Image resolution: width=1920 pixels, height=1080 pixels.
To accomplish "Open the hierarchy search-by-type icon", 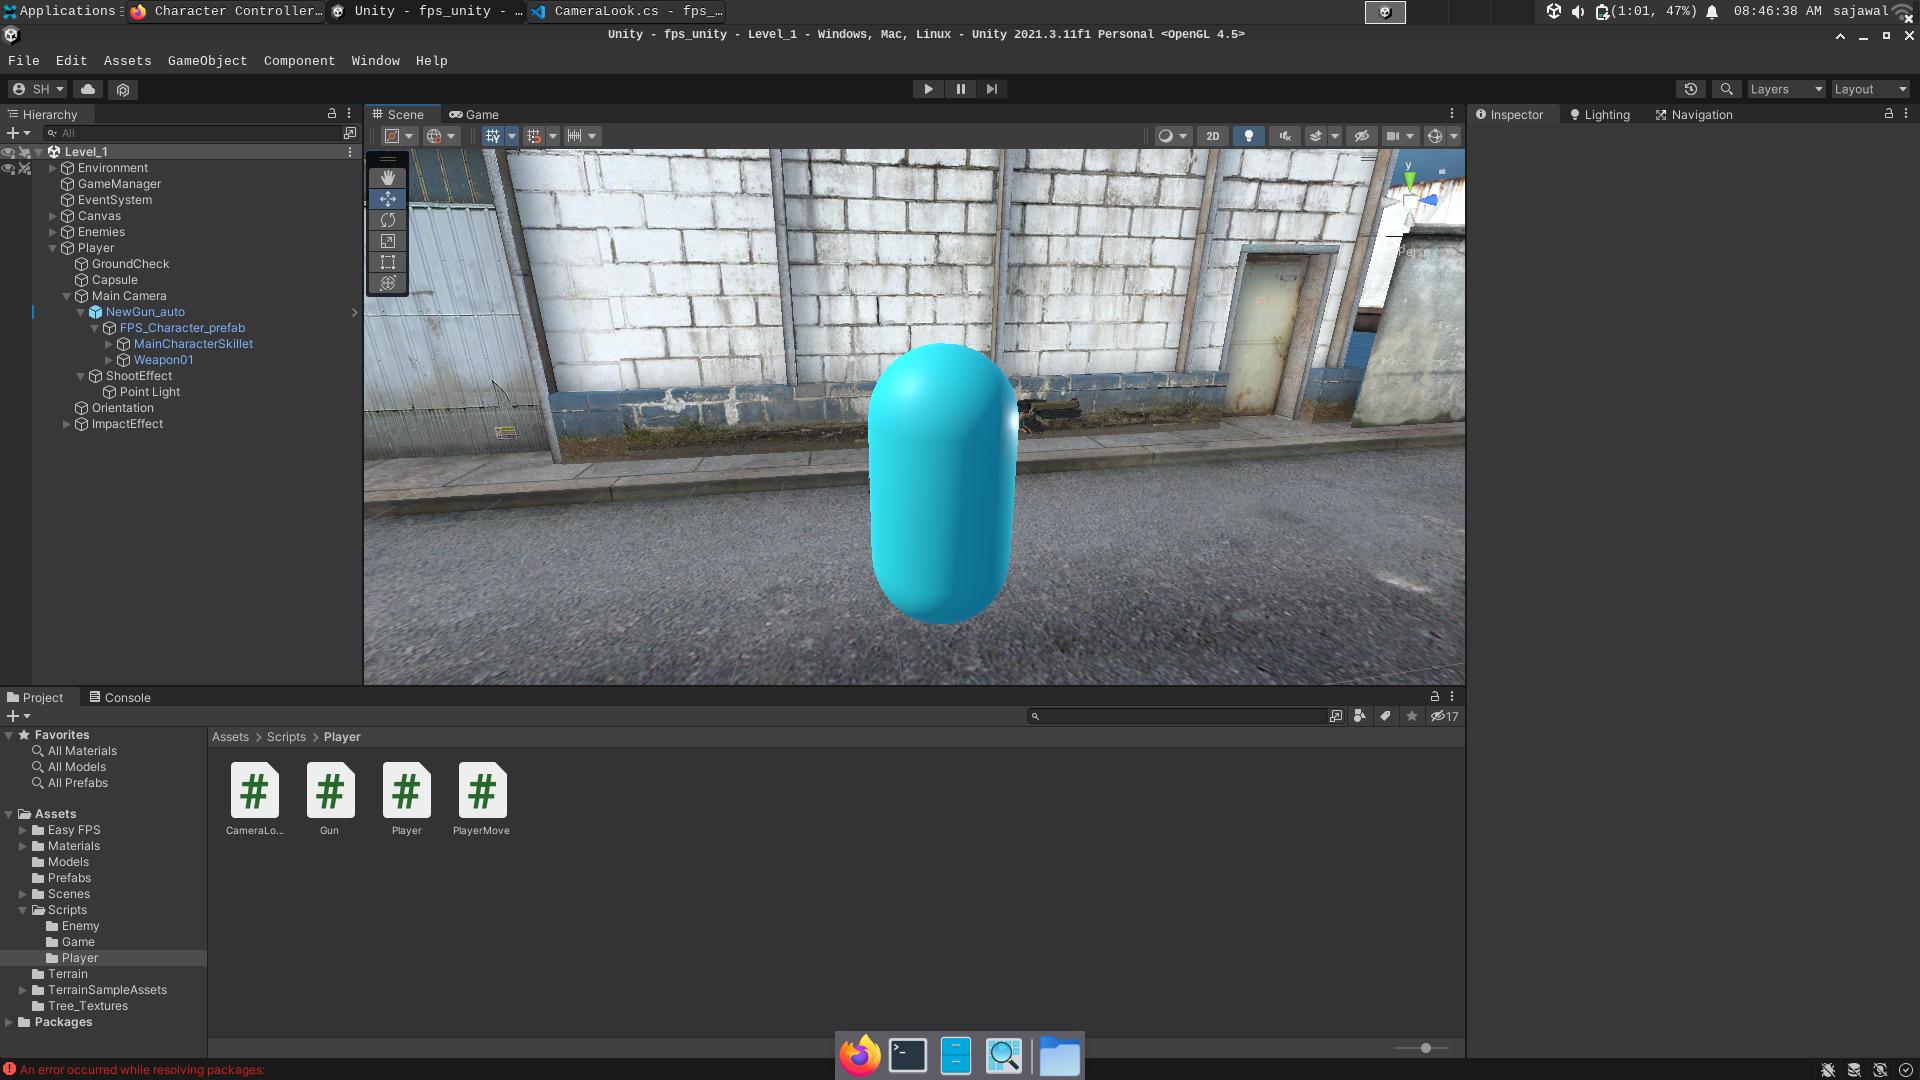I will pos(350,133).
